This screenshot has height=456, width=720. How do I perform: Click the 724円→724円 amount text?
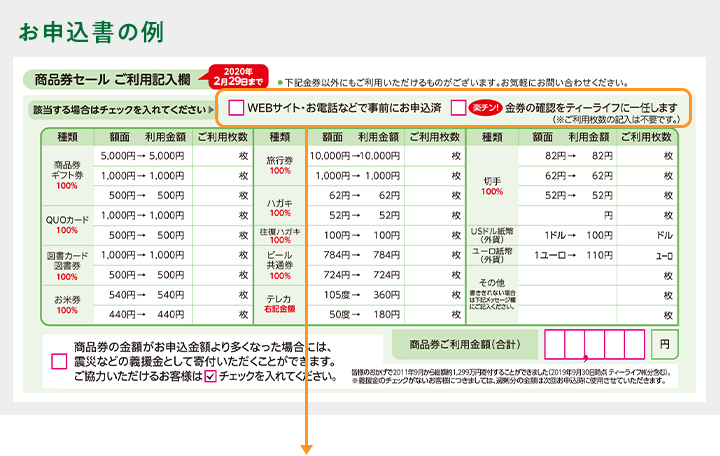tap(361, 275)
